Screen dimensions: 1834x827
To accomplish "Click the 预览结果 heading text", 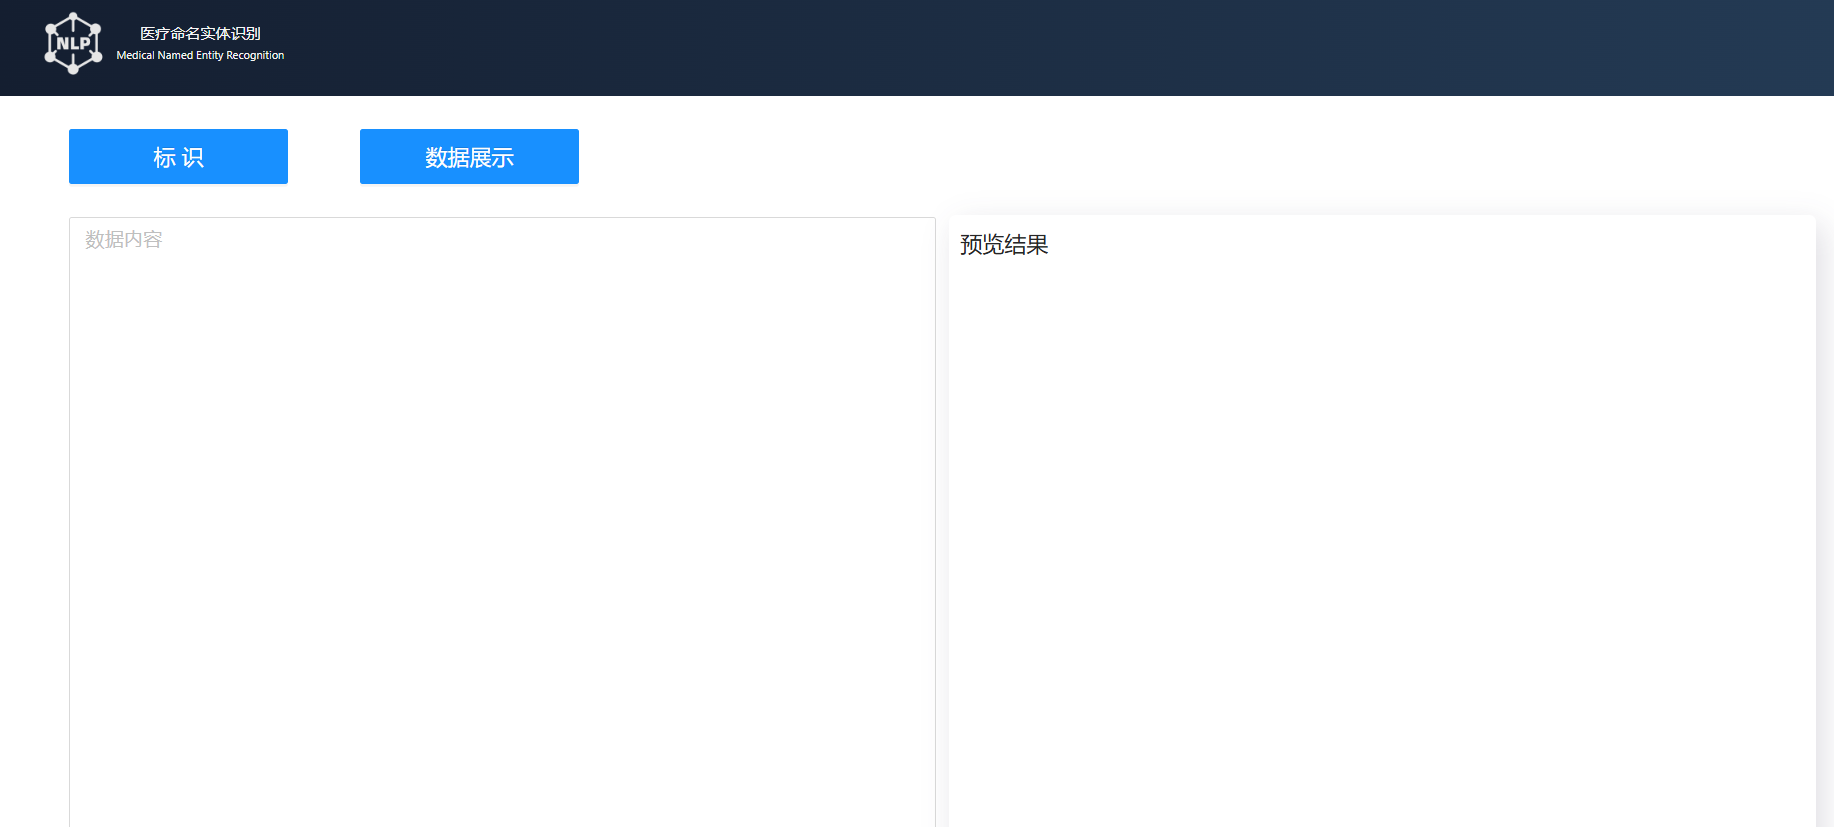I will (1004, 245).
